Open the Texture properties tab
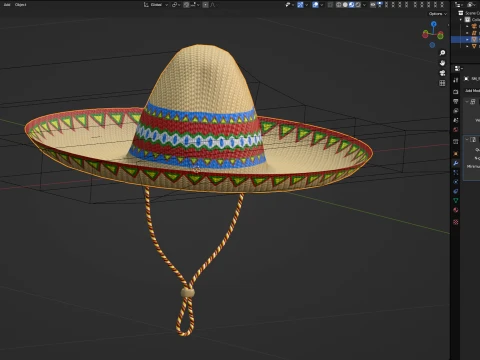Screen dimensions: 480x360 click(x=456, y=222)
